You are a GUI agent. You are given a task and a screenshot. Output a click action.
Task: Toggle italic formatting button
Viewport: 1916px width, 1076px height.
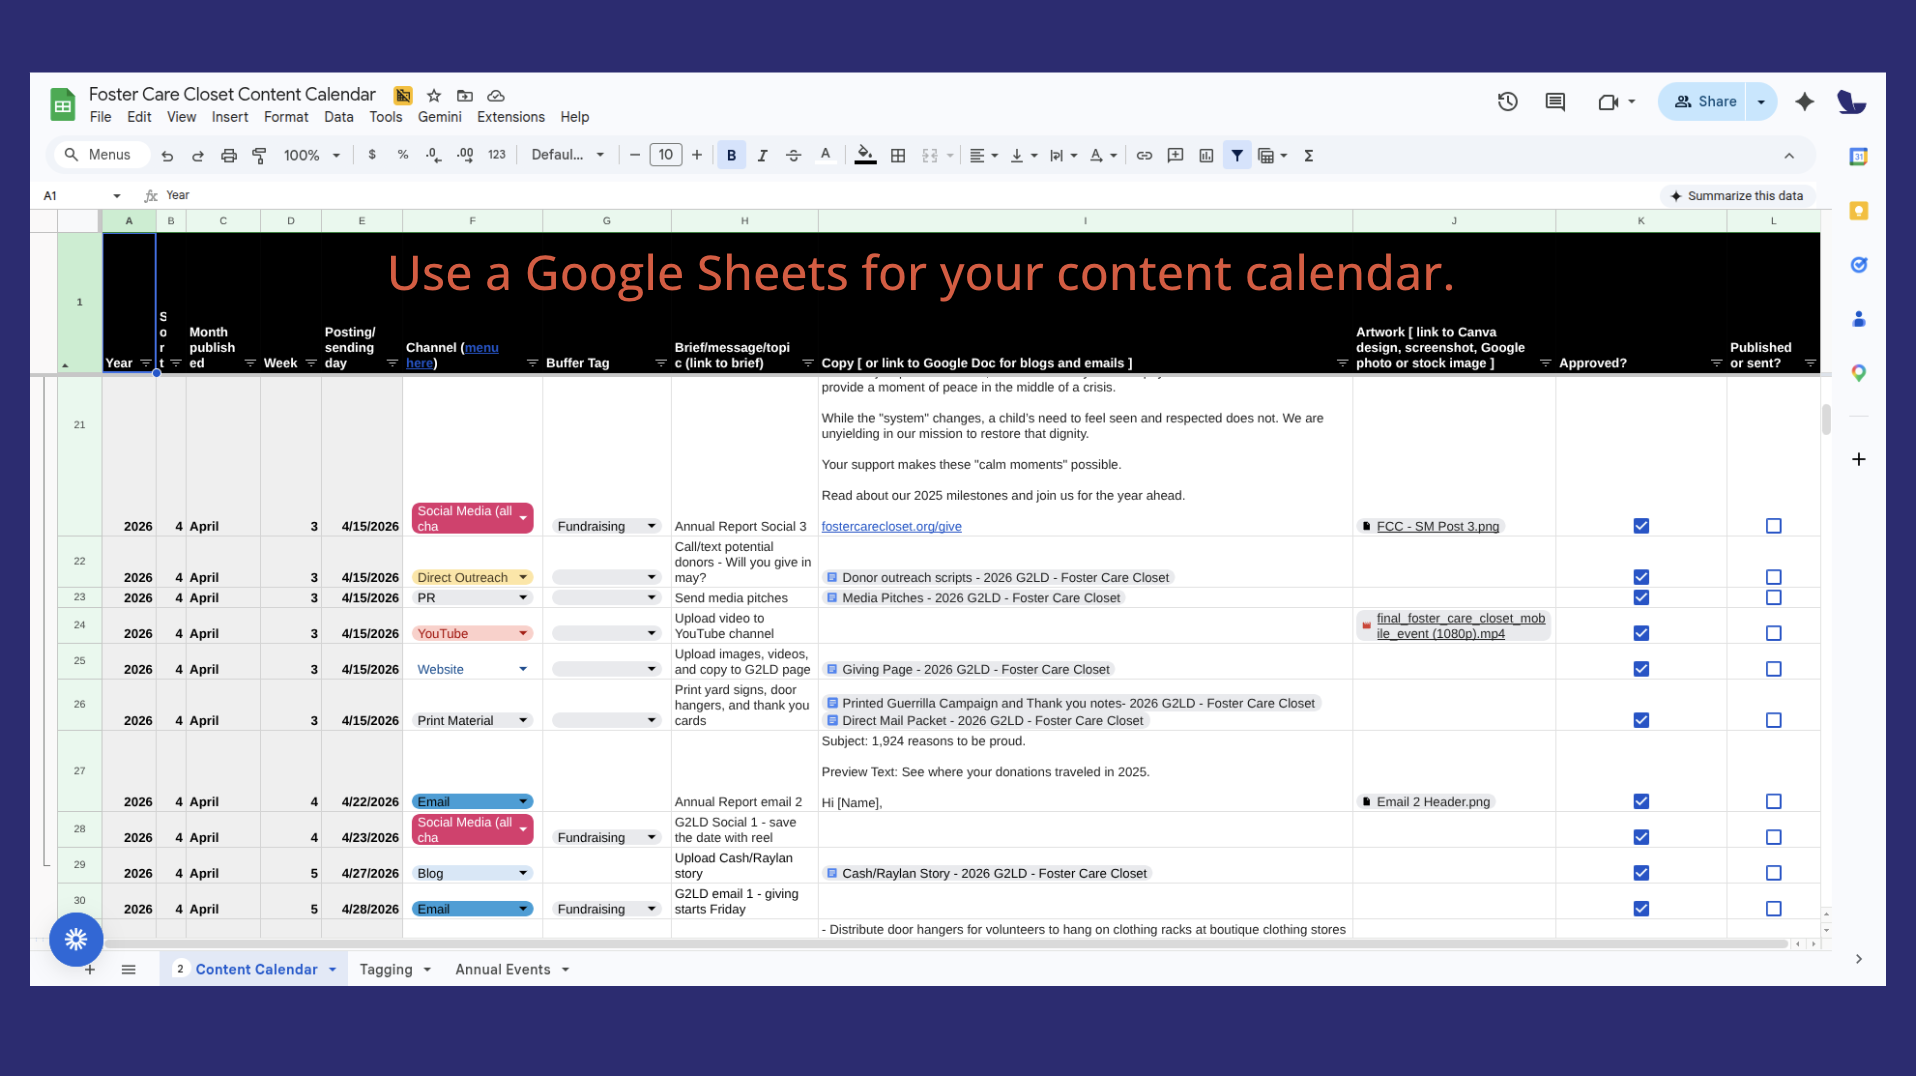(x=762, y=155)
